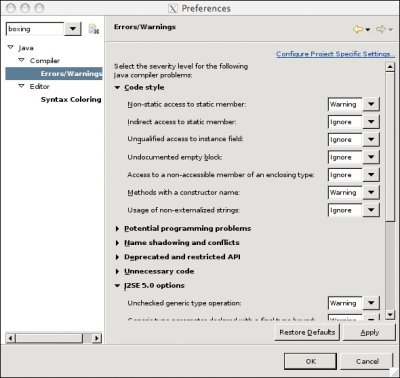Viewport: 400px width, 378px height.
Task: Open the forward history dropdown arrow
Action: click(x=390, y=30)
